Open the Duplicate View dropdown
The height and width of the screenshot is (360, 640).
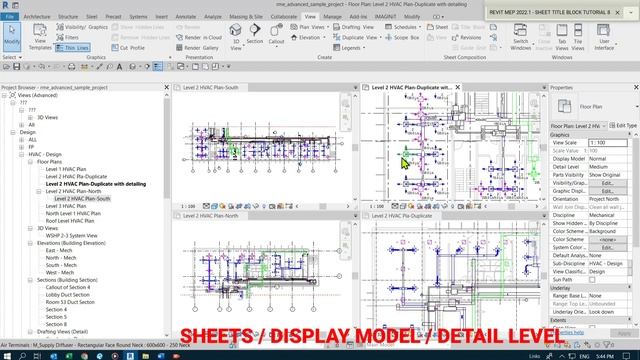pyautogui.click(x=357, y=37)
